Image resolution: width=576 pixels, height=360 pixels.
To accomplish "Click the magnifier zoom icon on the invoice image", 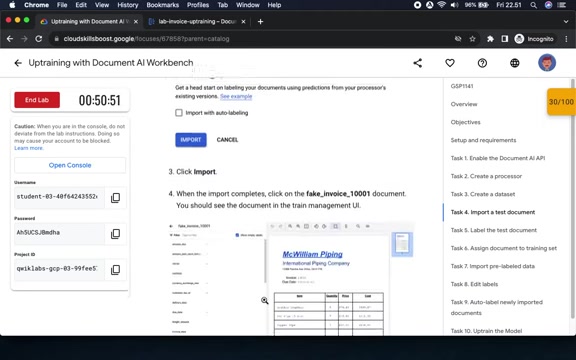I will (264, 300).
